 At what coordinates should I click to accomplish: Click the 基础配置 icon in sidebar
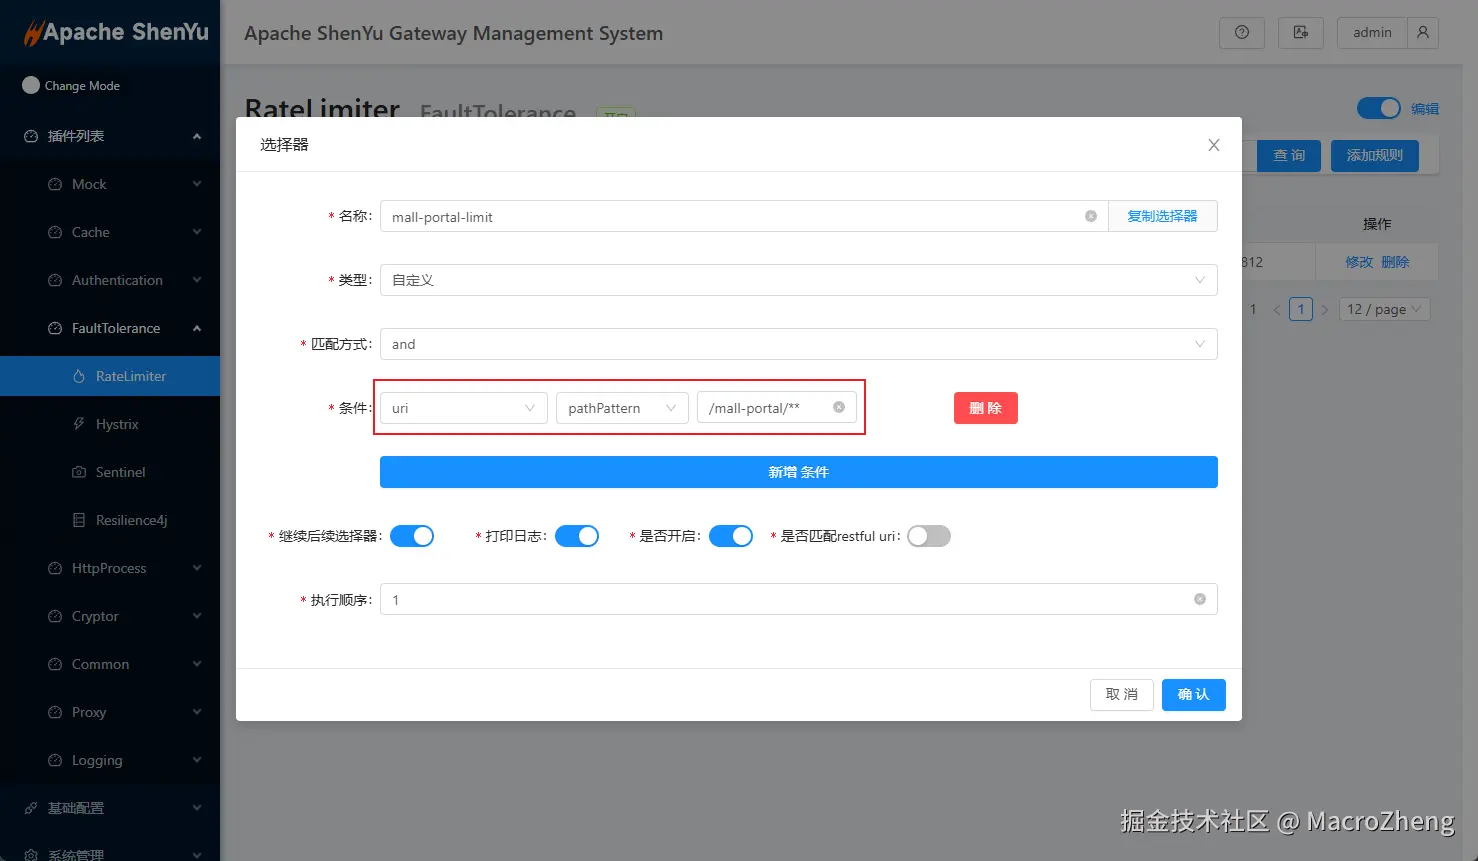[31, 808]
